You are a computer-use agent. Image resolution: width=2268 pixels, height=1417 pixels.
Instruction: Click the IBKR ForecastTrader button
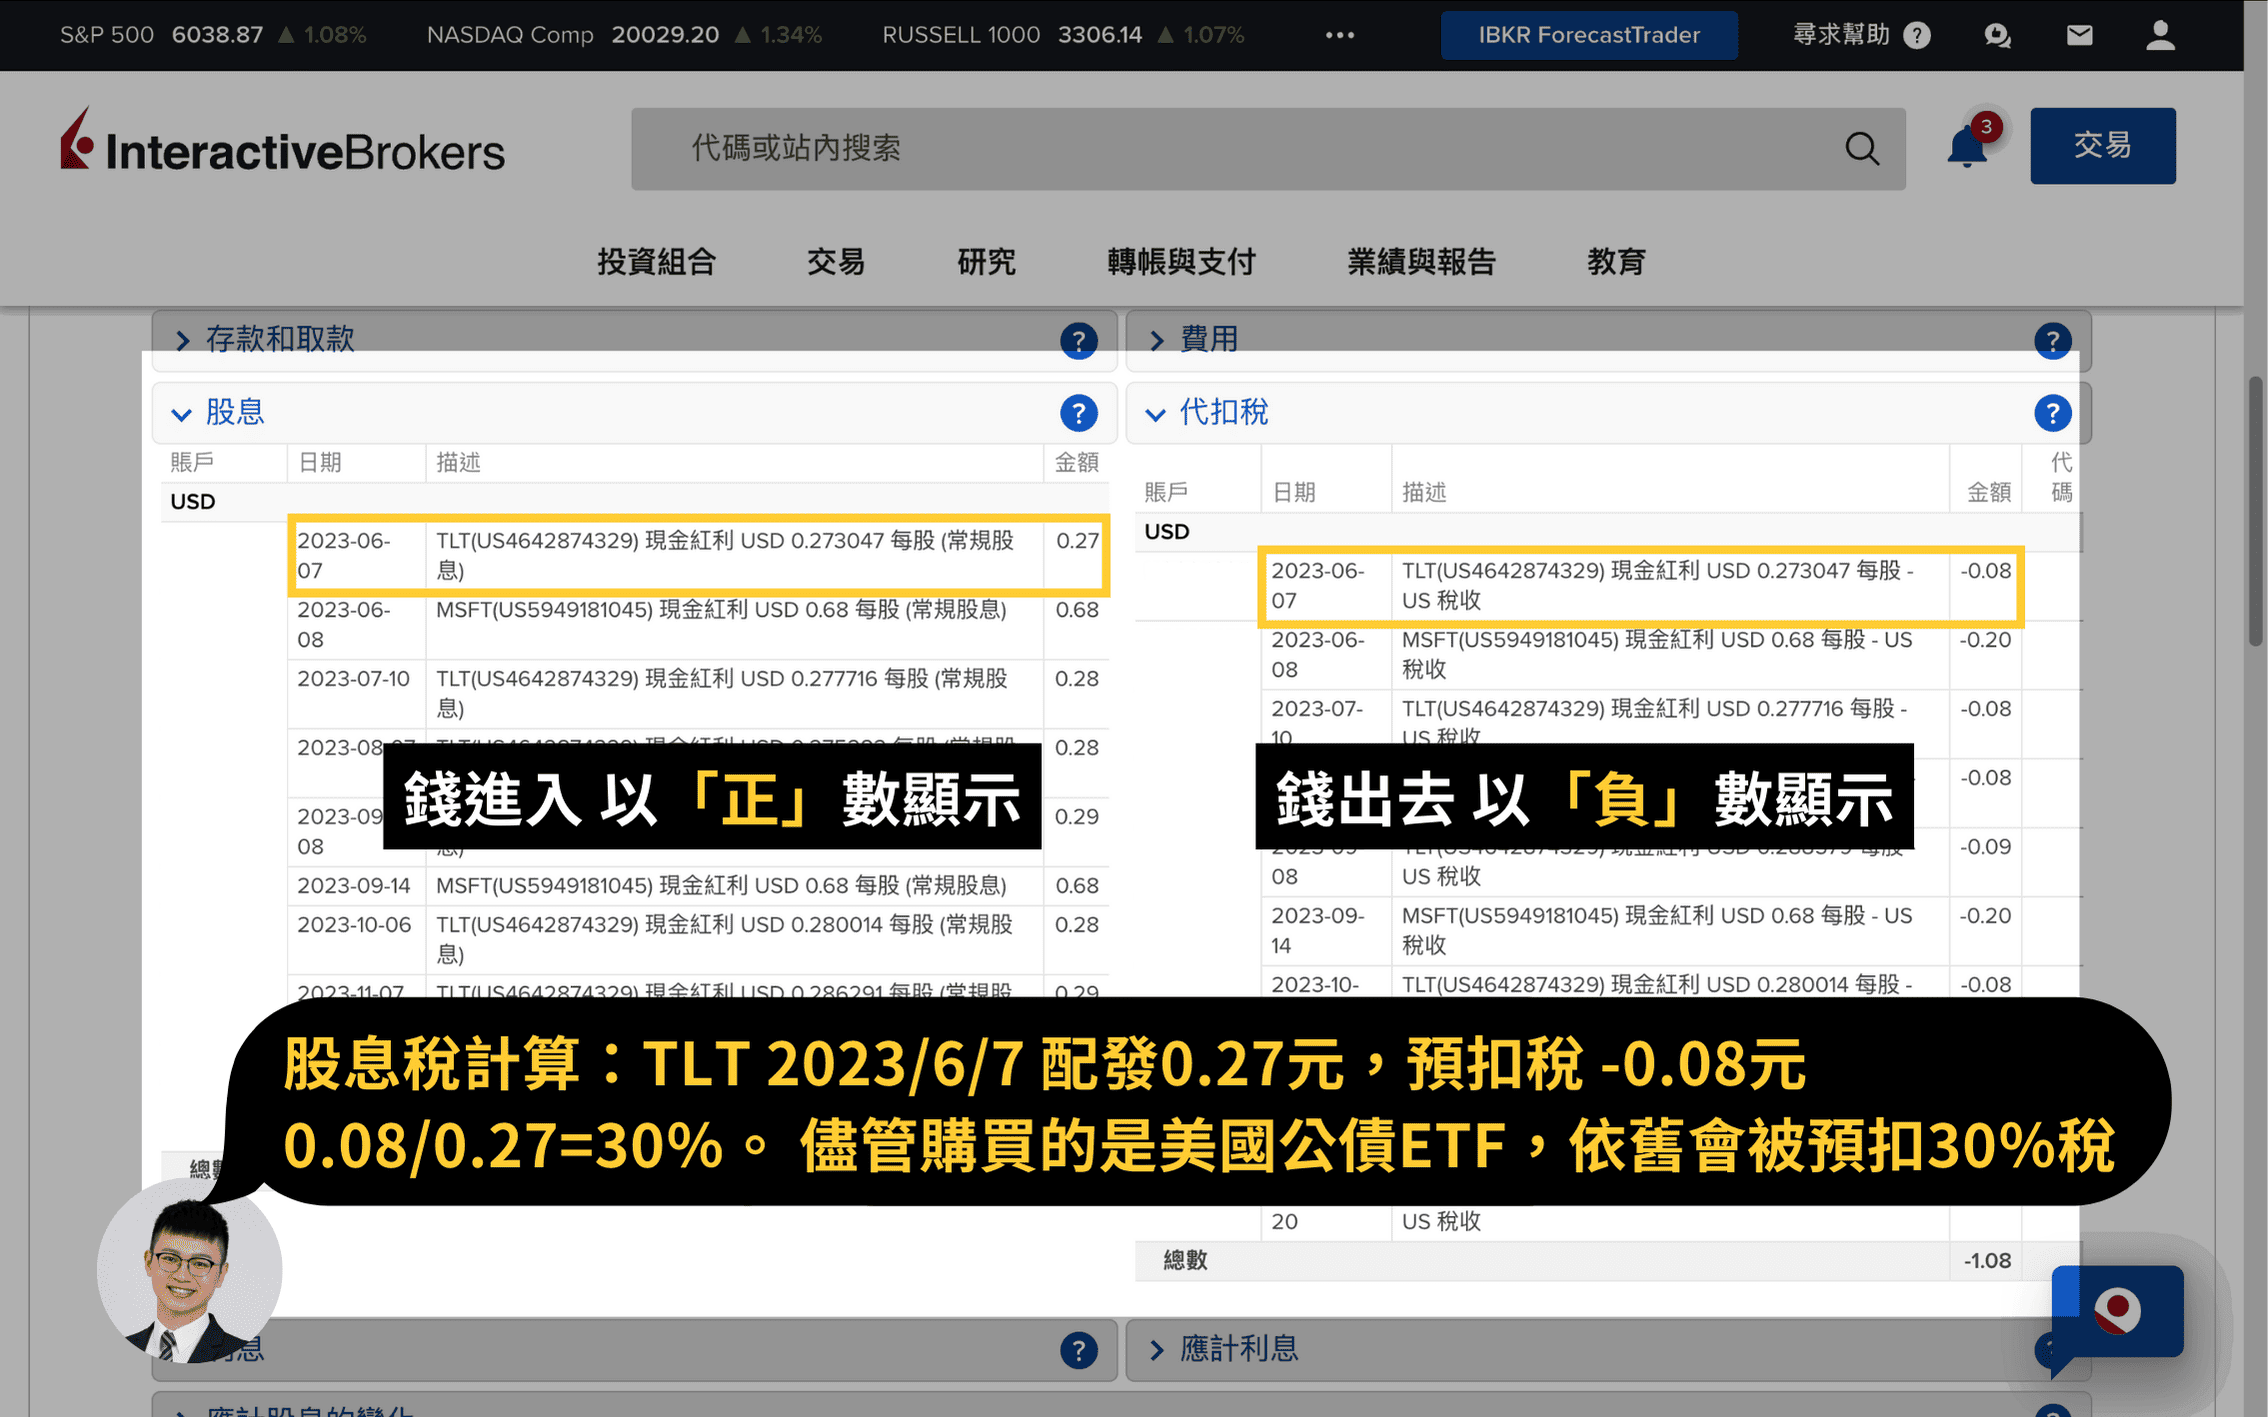pos(1588,35)
